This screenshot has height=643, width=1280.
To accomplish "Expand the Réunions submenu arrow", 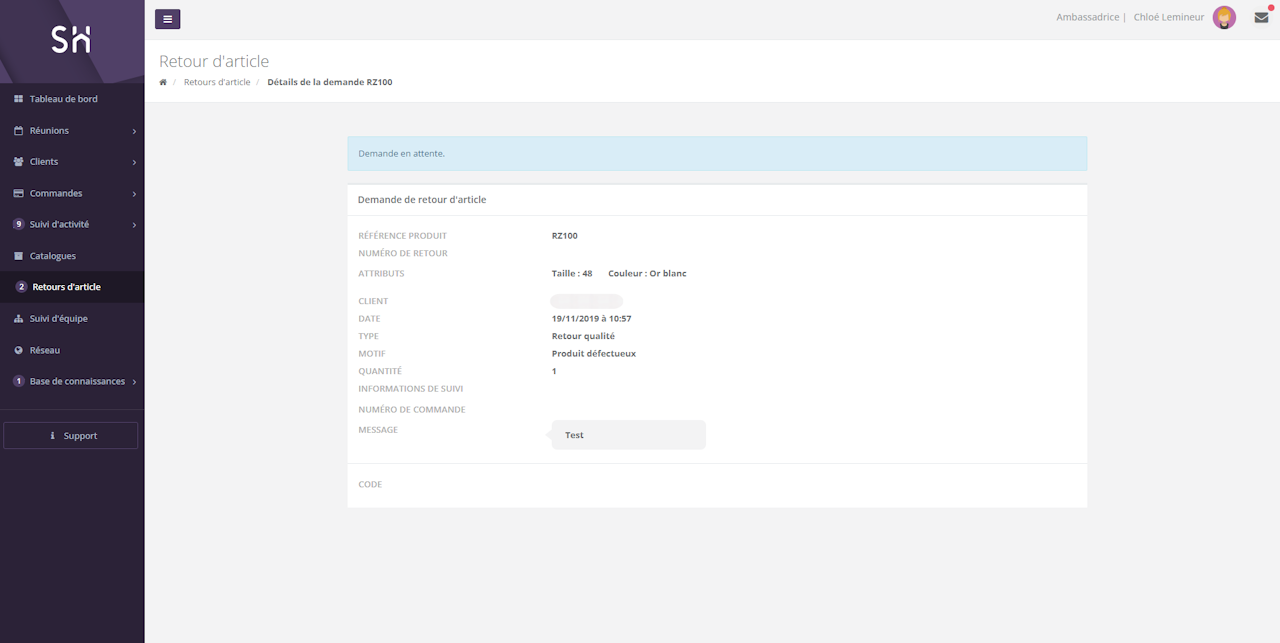I will coord(134,131).
